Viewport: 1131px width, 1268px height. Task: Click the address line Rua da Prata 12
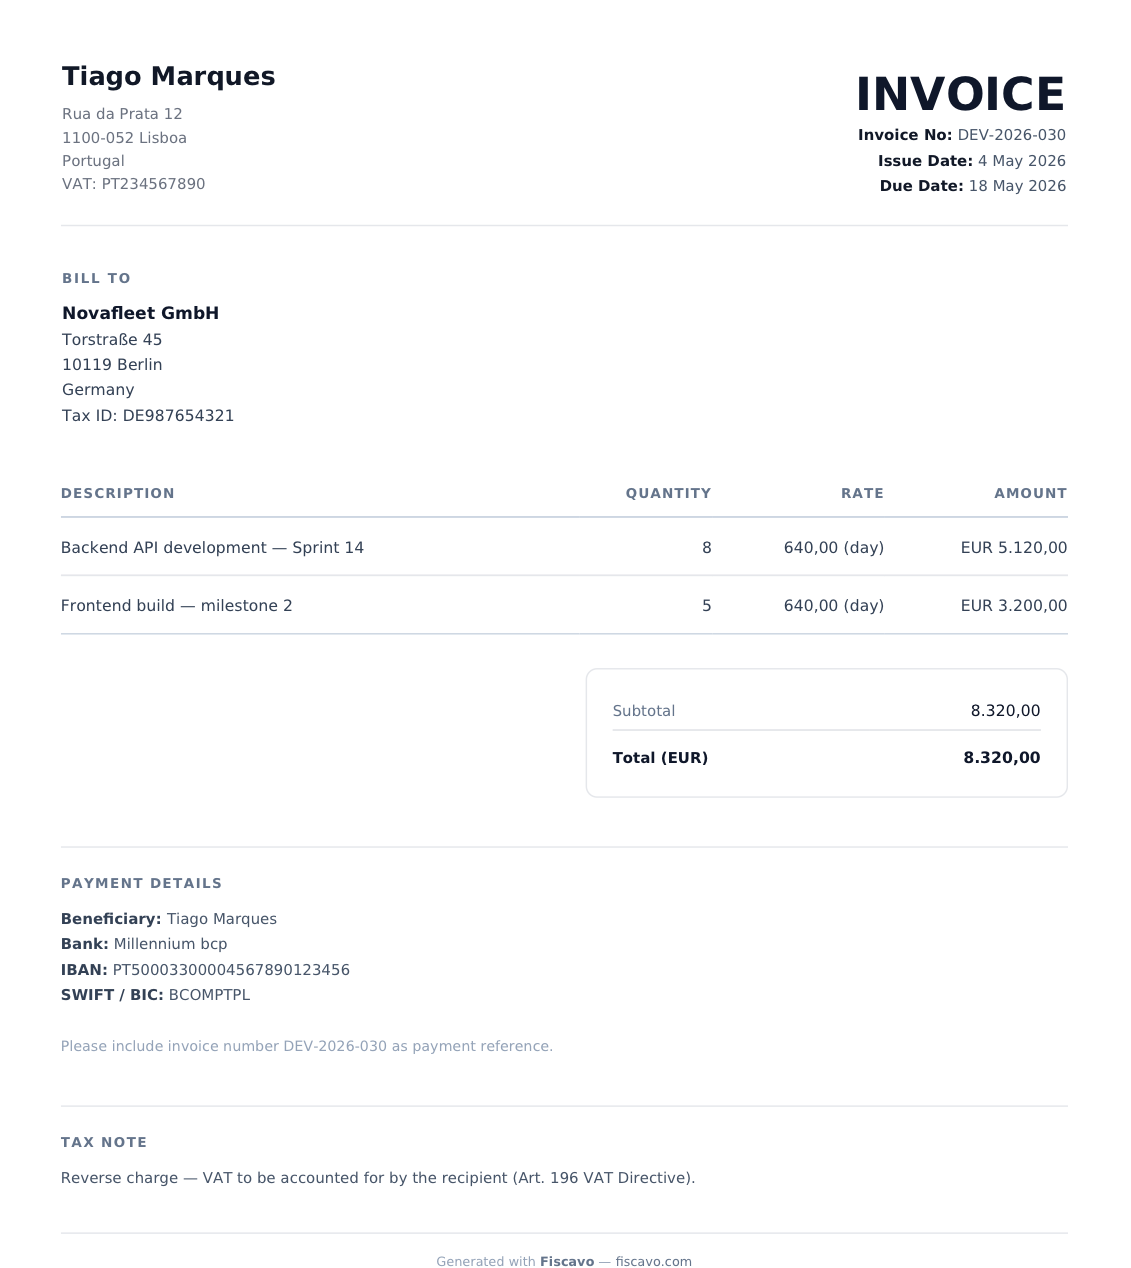click(x=122, y=114)
